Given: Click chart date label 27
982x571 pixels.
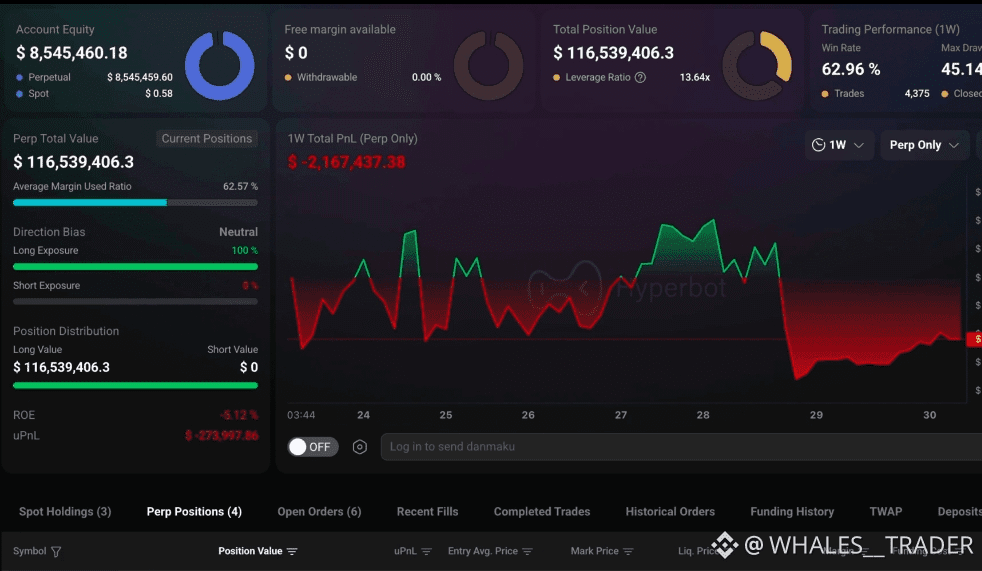Looking at the screenshot, I should (621, 415).
